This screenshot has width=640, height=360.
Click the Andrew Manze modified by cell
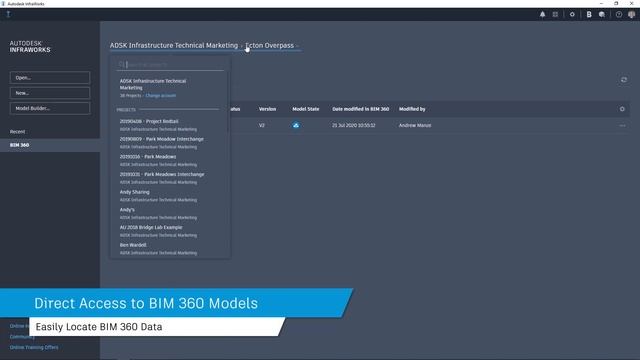[x=415, y=125]
